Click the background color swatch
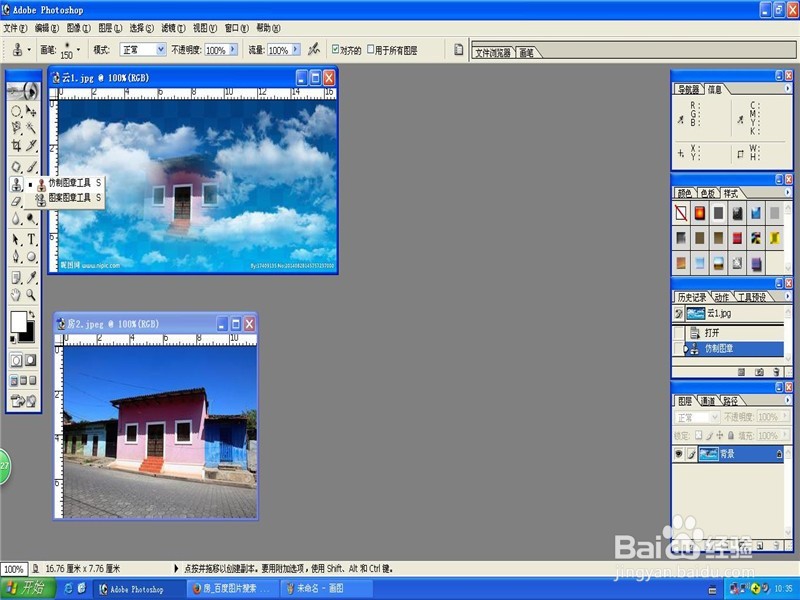The height and width of the screenshot is (600, 800). (28, 333)
